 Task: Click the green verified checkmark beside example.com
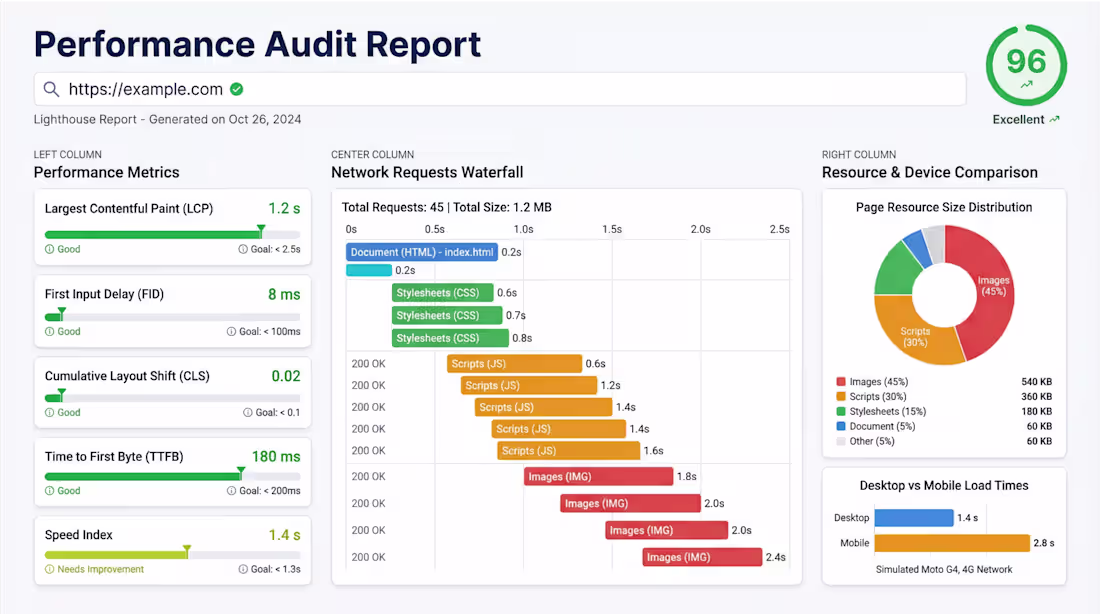point(237,89)
